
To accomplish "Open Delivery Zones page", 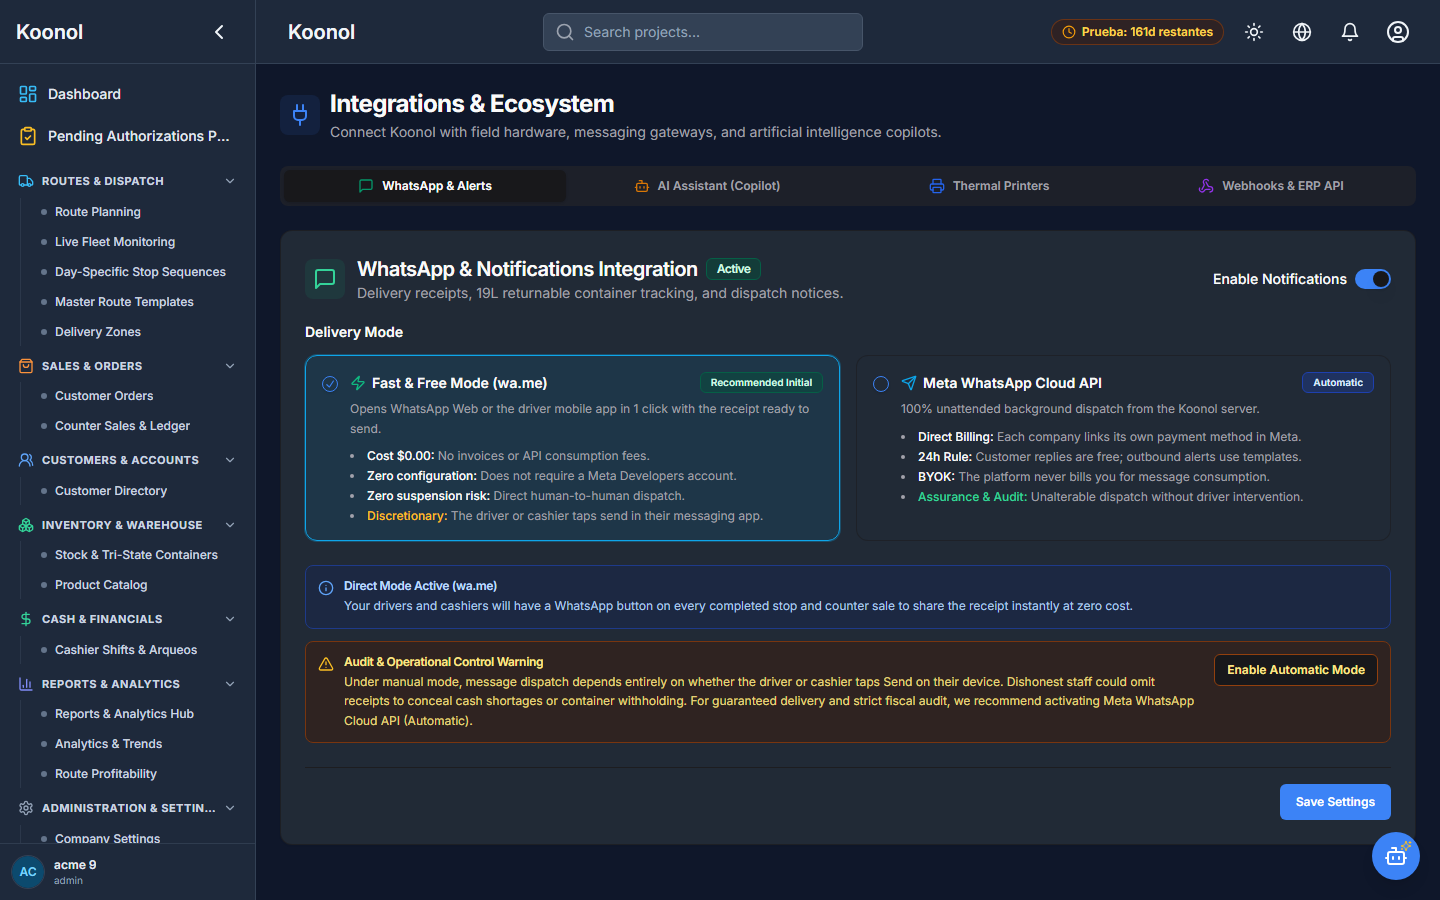I will [x=98, y=332].
